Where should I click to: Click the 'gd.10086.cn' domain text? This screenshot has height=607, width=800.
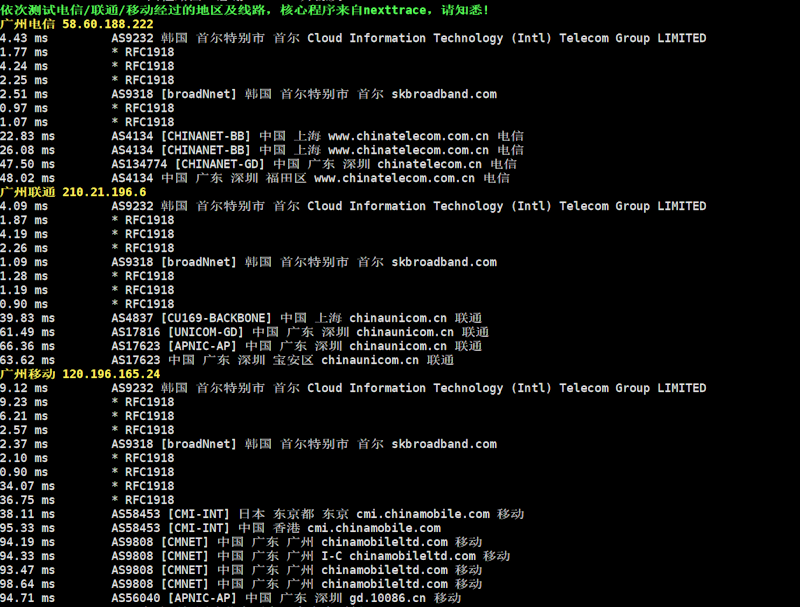pos(388,598)
